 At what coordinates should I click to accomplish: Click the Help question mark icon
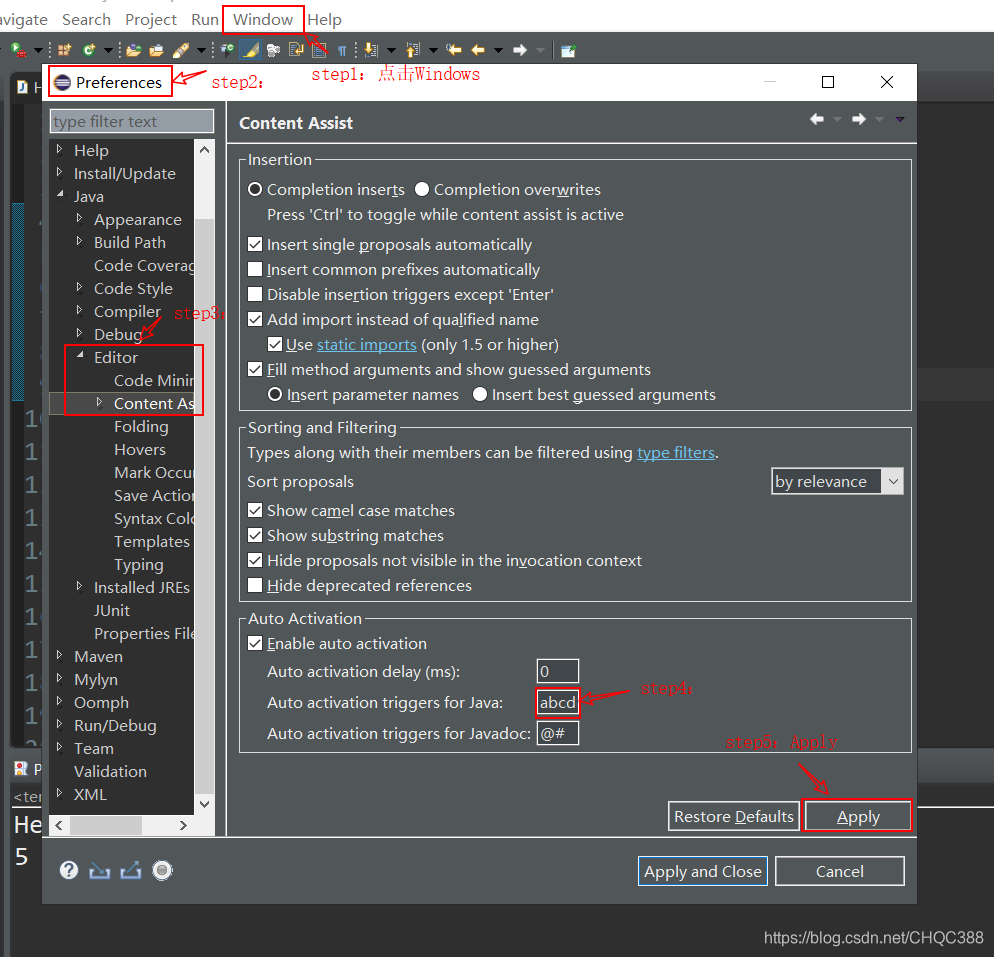coord(69,870)
